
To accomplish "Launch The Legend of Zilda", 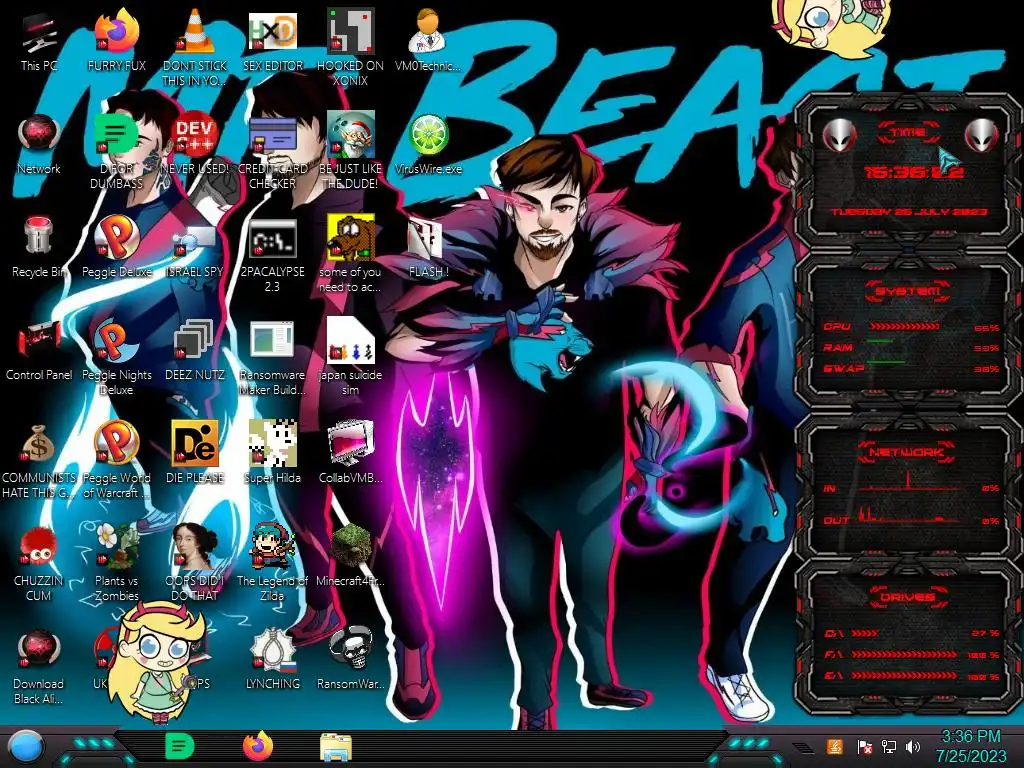I will 272,563.
